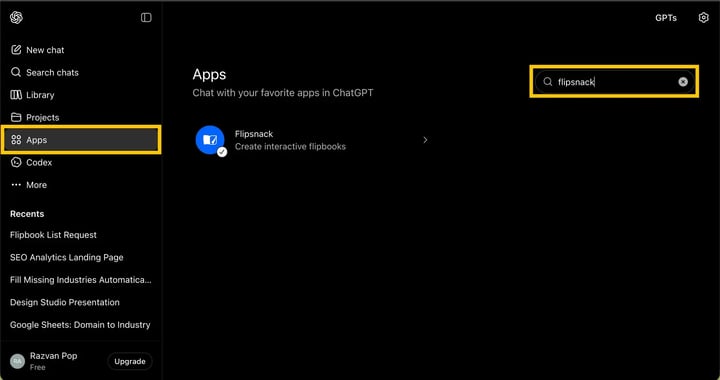Screen dimensions: 720x380
Task: Go to Projects
Action: [81, 117]
